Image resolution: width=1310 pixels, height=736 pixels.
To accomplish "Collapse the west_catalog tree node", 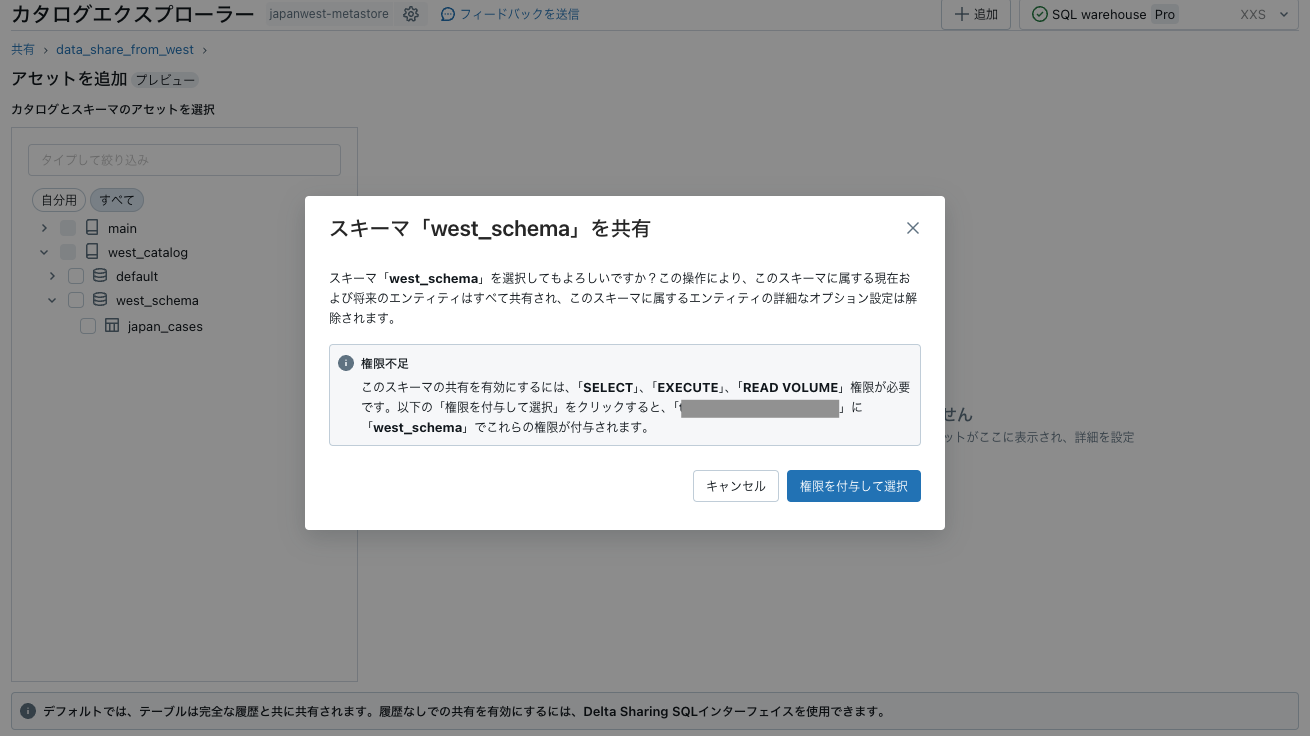I will pos(43,252).
